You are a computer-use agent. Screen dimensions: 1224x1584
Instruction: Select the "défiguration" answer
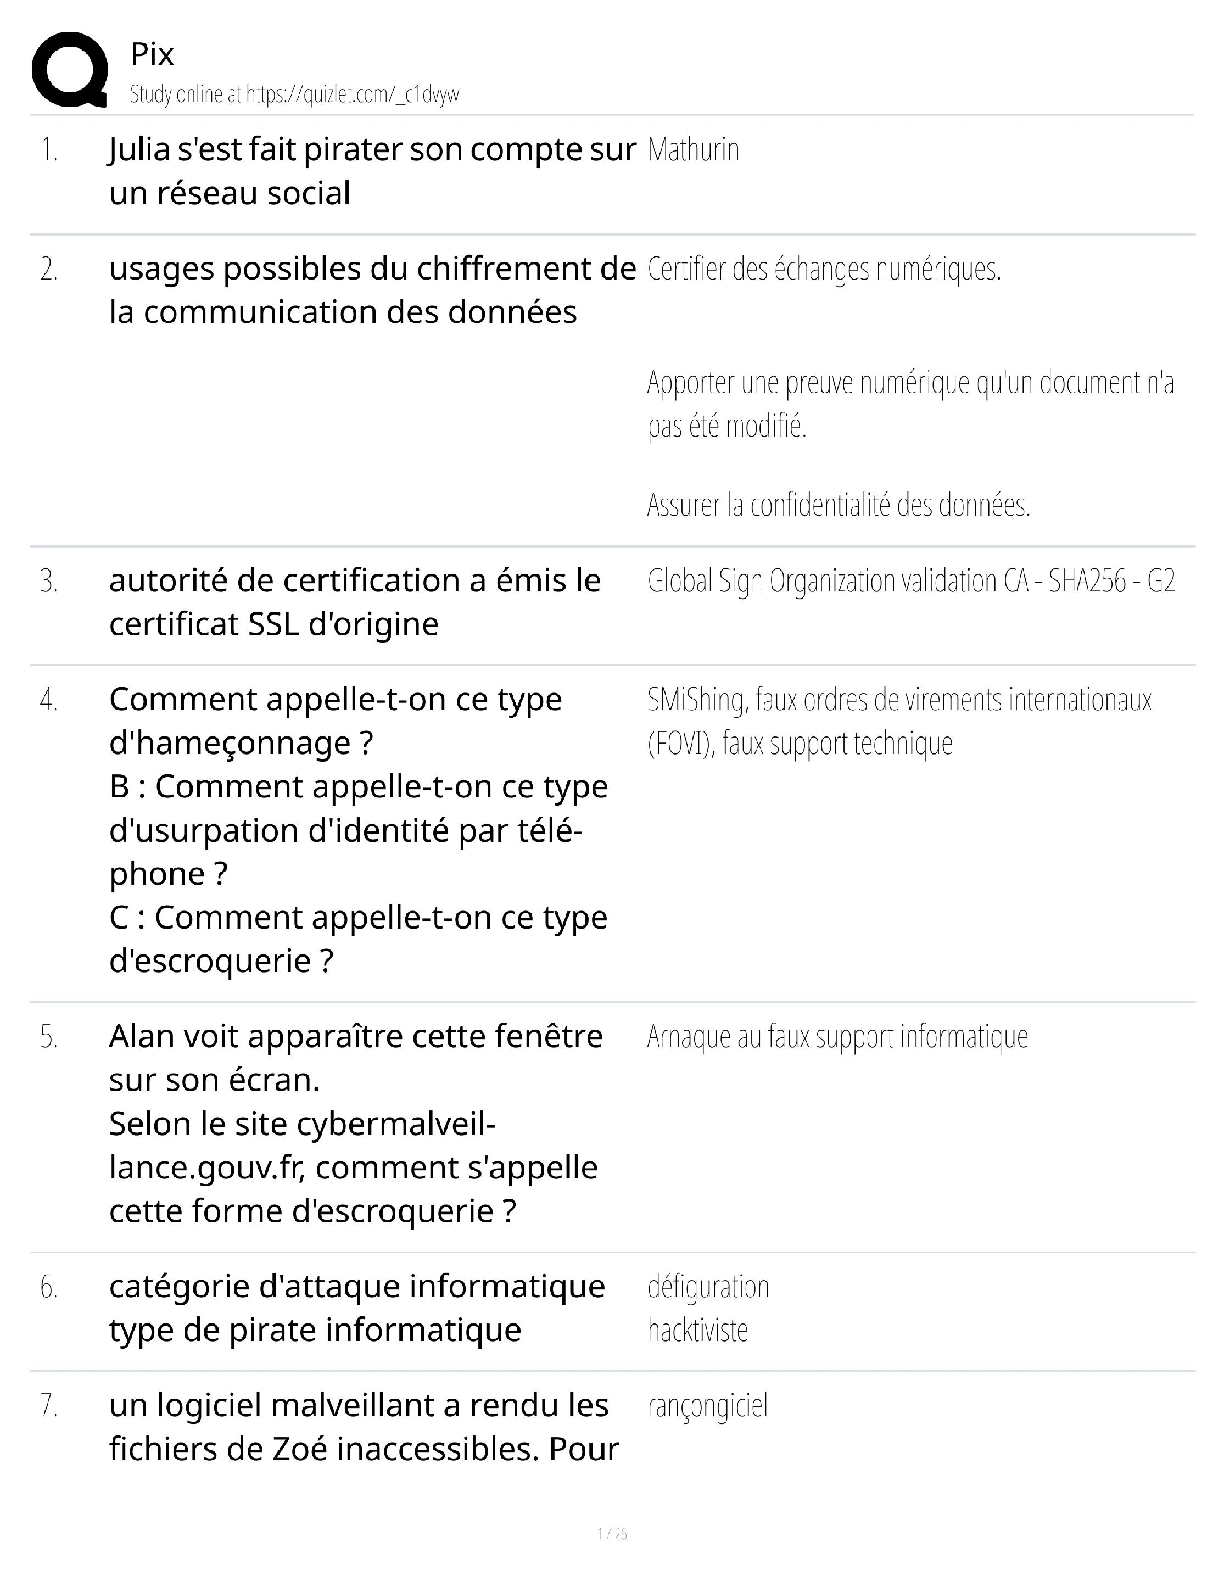click(708, 1287)
